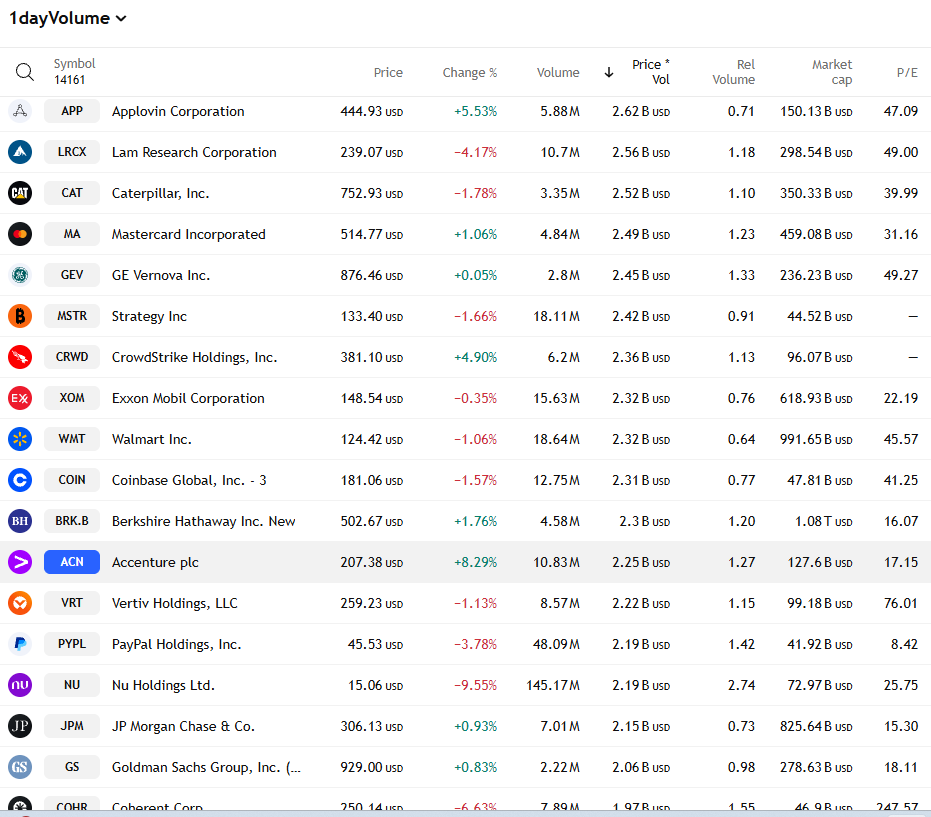931x817 pixels.
Task: Select the highlighted ACN ticker badge
Action: [72, 562]
